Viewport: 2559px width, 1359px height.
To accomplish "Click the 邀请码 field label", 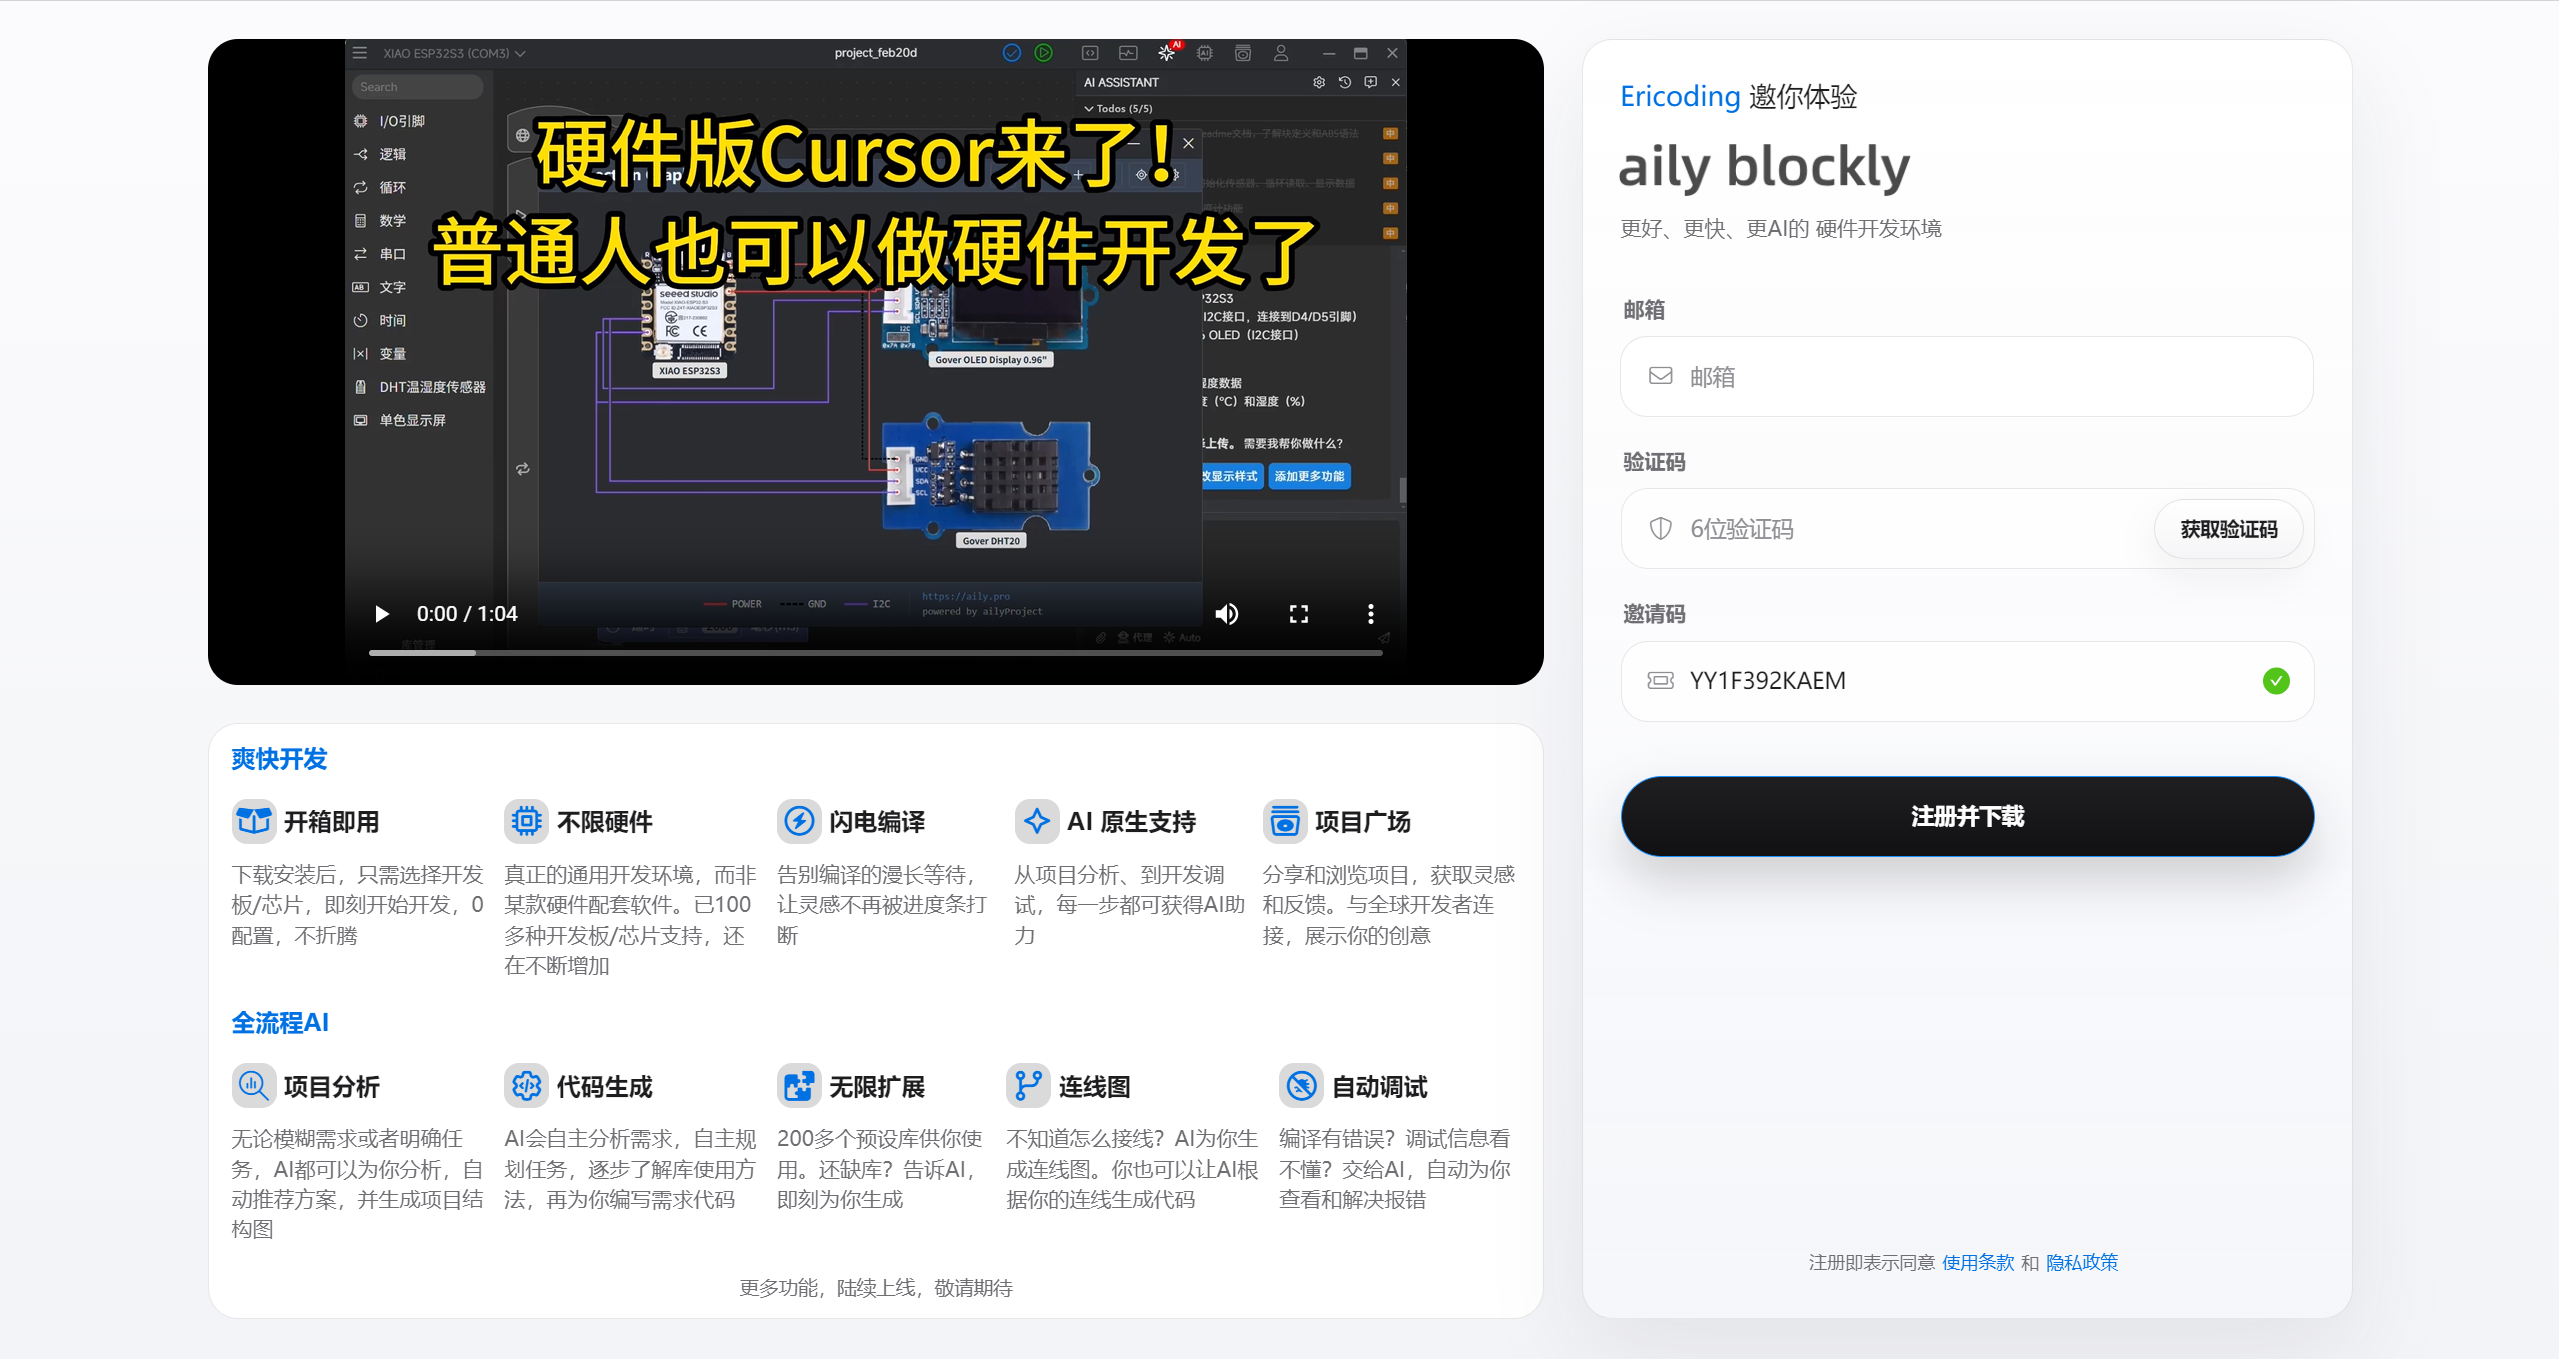I will point(1653,614).
